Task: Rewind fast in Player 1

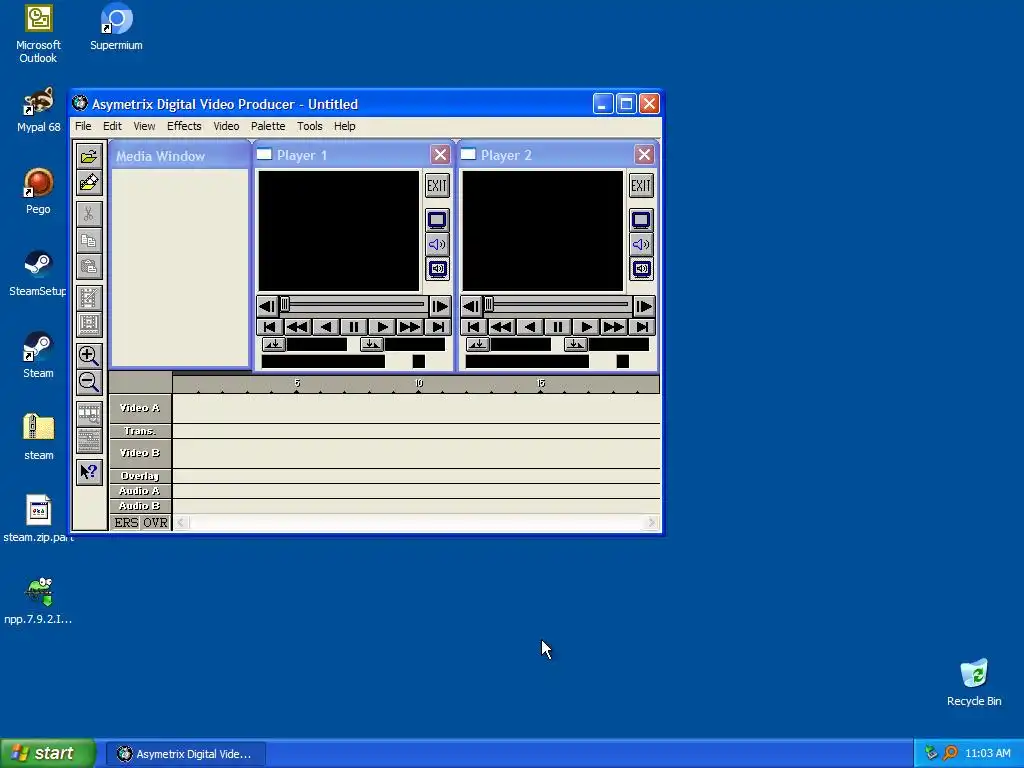Action: (x=298, y=327)
